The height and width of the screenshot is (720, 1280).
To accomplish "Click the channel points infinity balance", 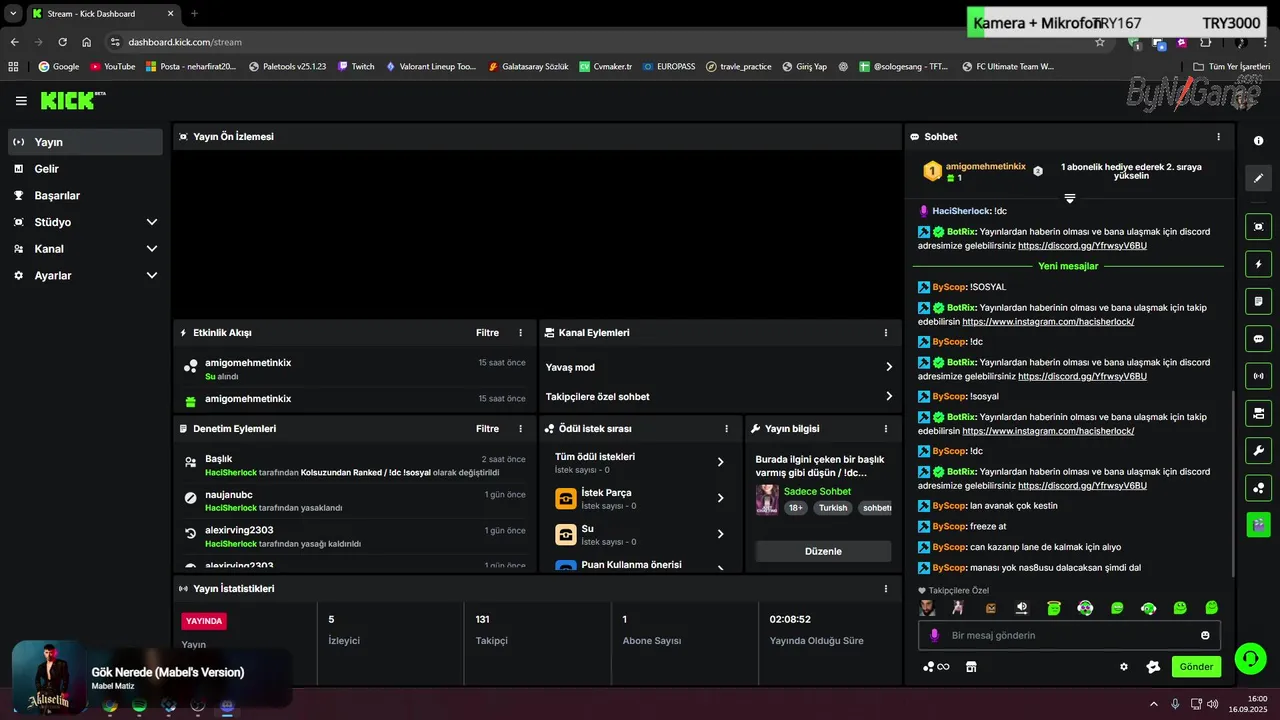I will pyautogui.click(x=936, y=667).
